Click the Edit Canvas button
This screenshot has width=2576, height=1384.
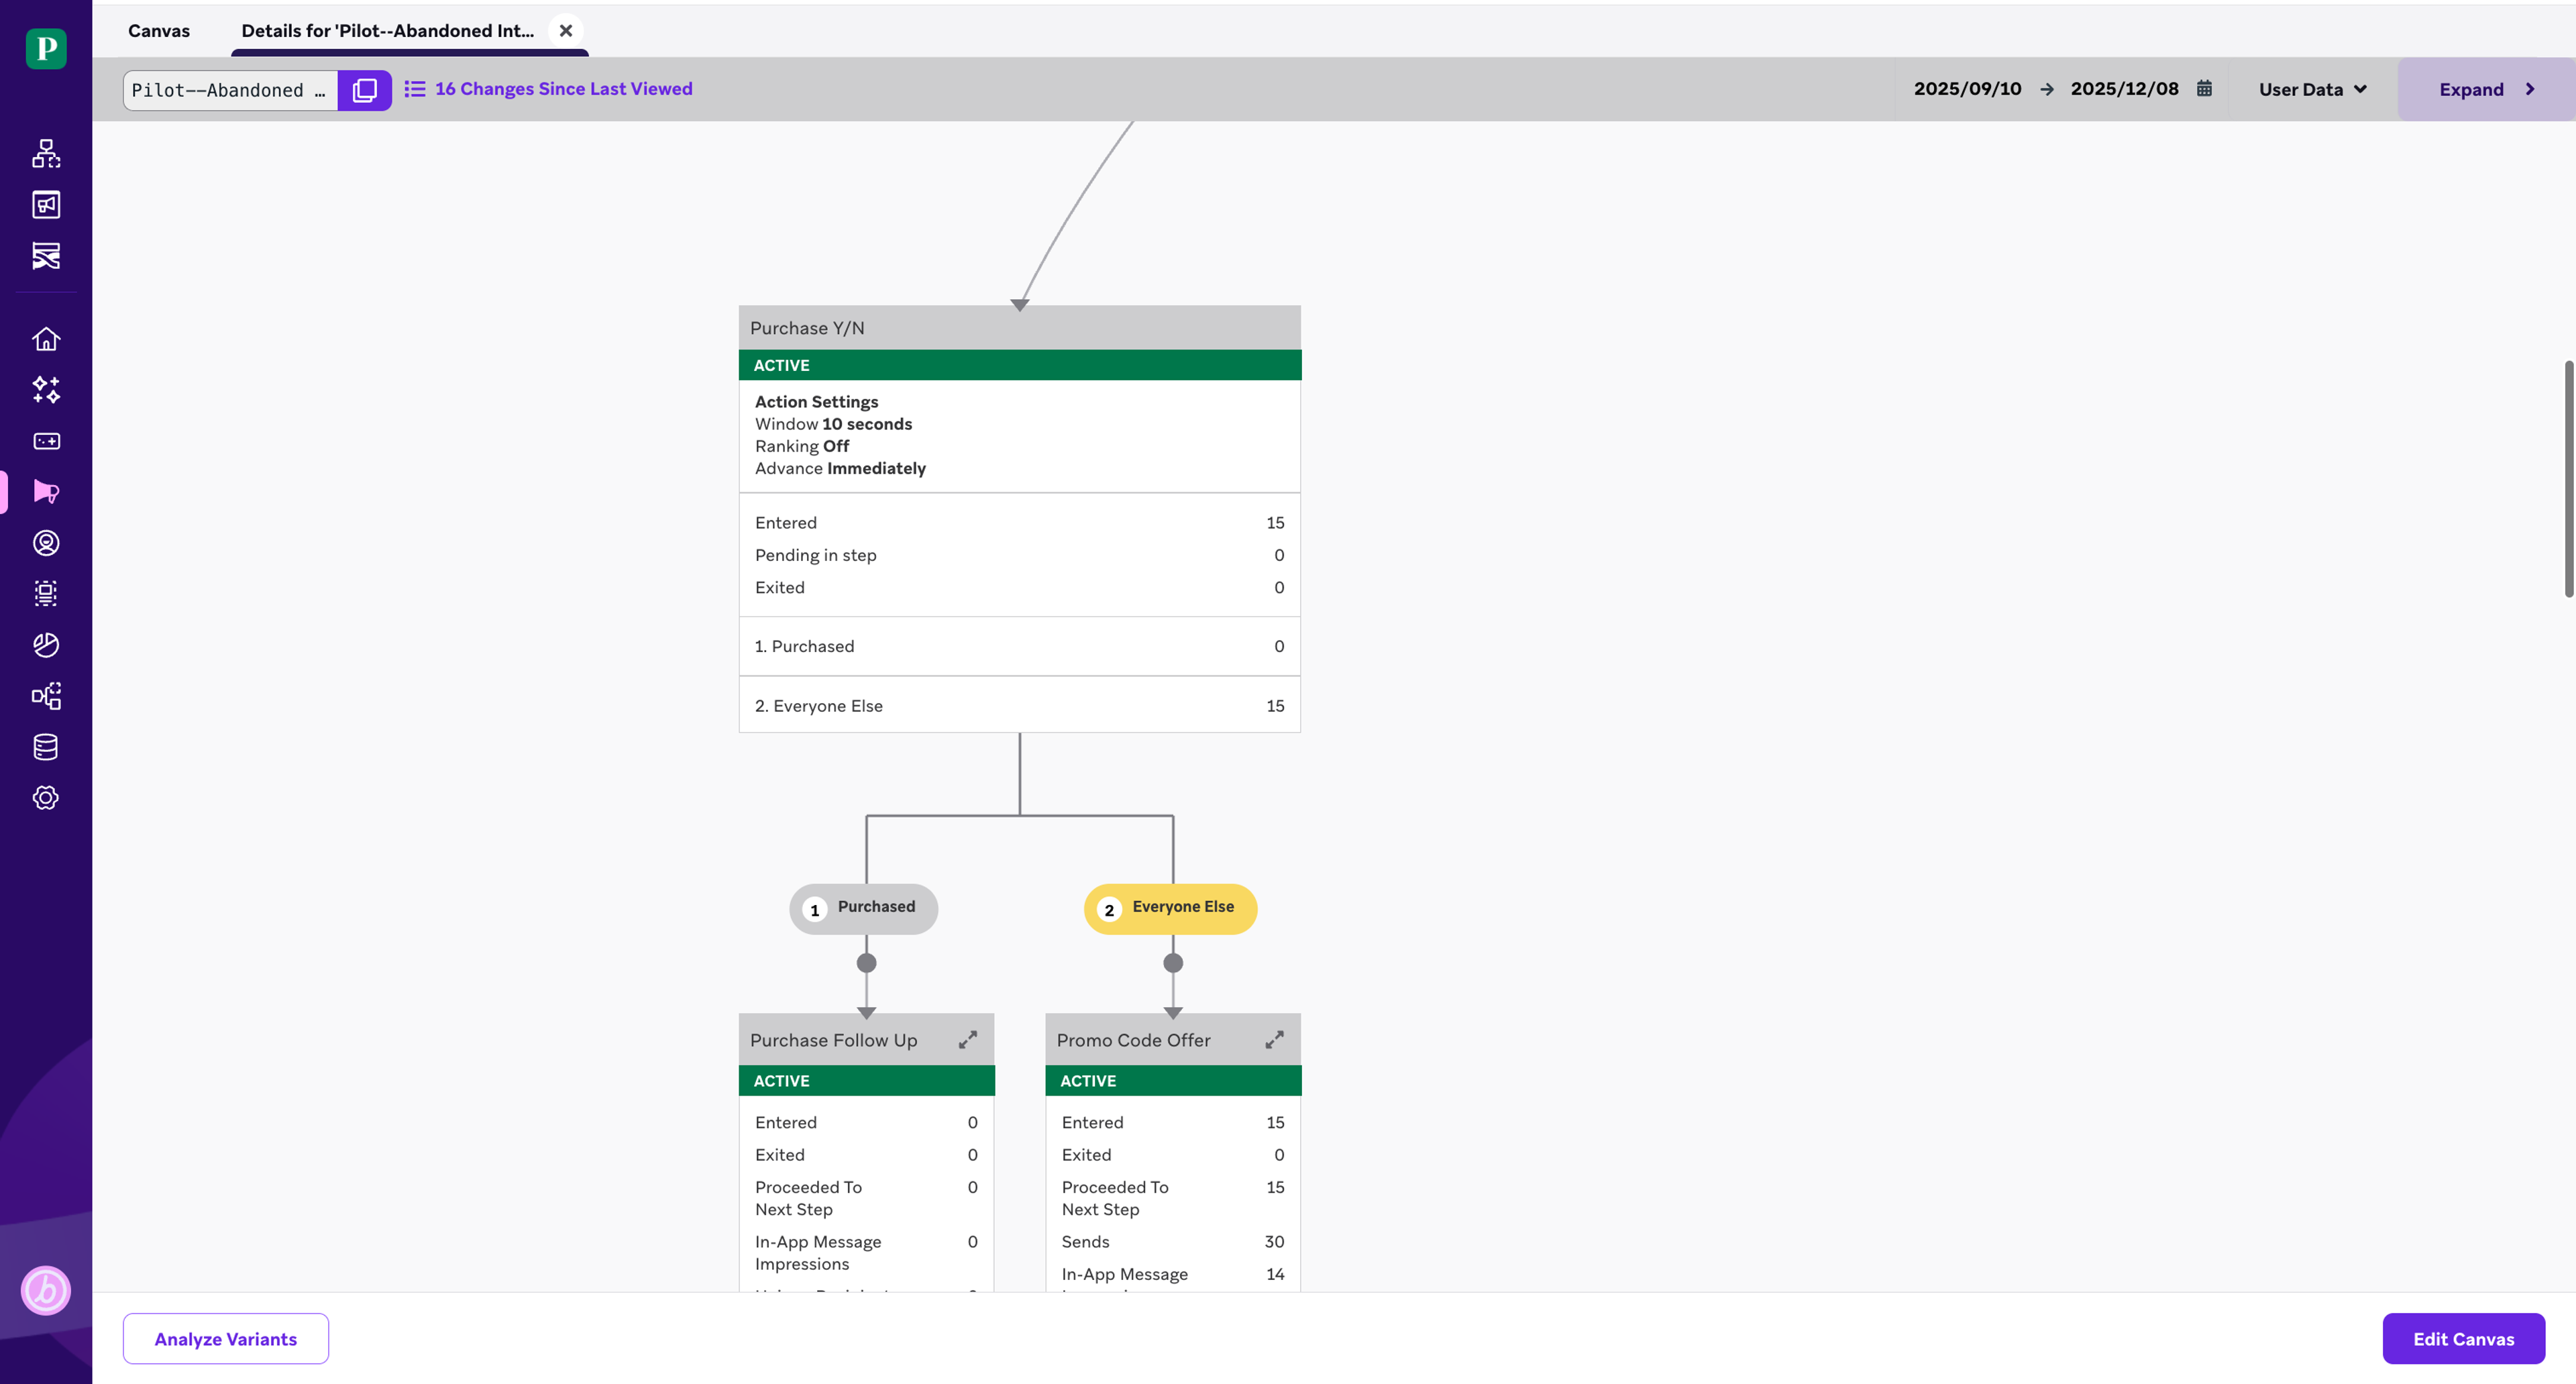tap(2462, 1338)
